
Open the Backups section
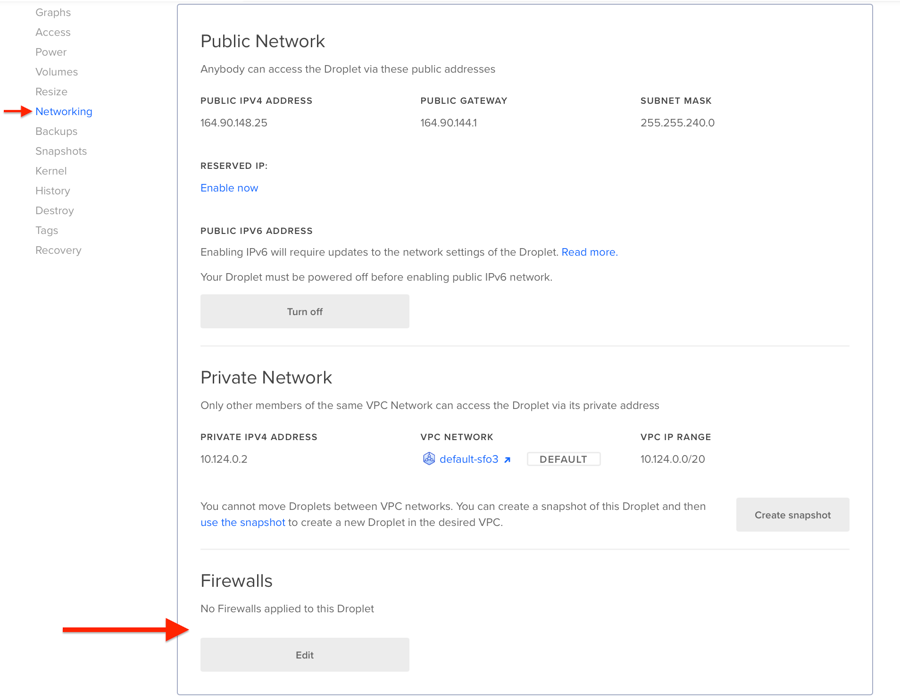(x=56, y=131)
